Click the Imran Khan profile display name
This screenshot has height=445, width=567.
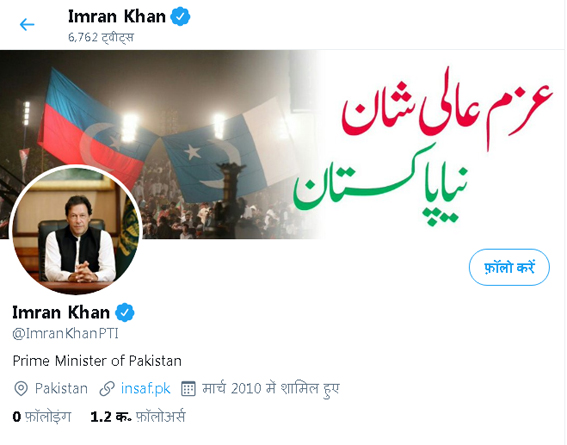click(61, 312)
